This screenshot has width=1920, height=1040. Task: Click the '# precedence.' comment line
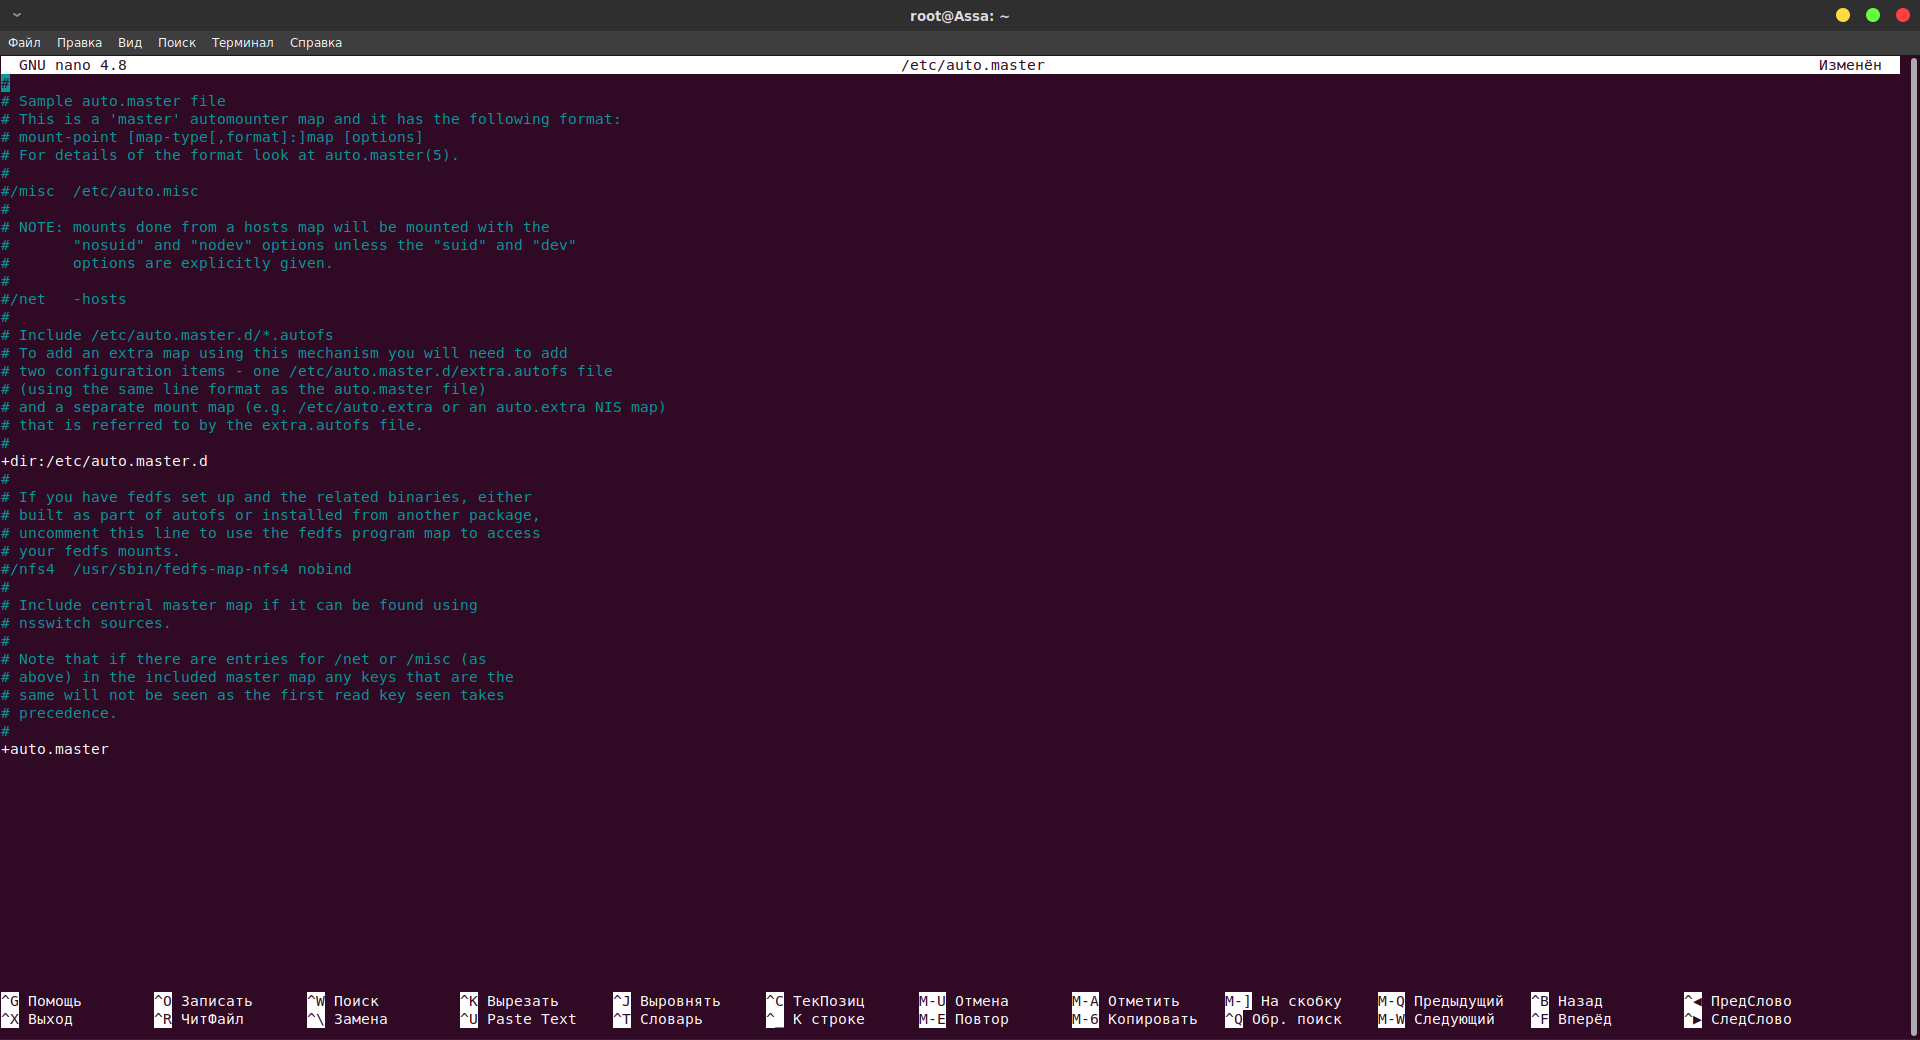coord(59,713)
